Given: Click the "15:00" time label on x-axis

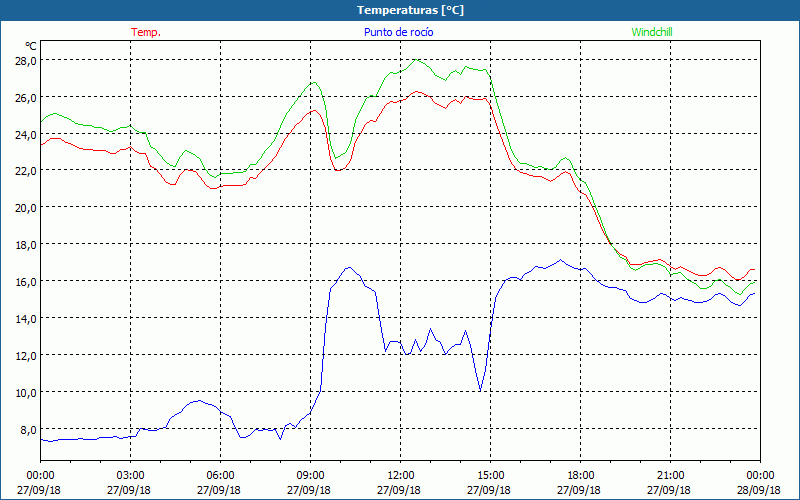Looking at the screenshot, I should coord(490,476).
